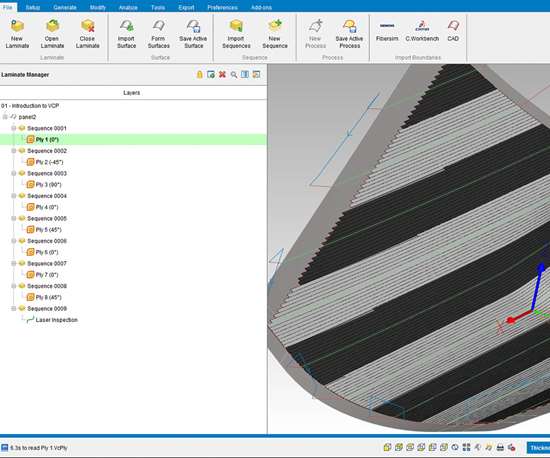The width and height of the screenshot is (550, 458).
Task: Select the Ply 1 (0°) row
Action: [133, 140]
